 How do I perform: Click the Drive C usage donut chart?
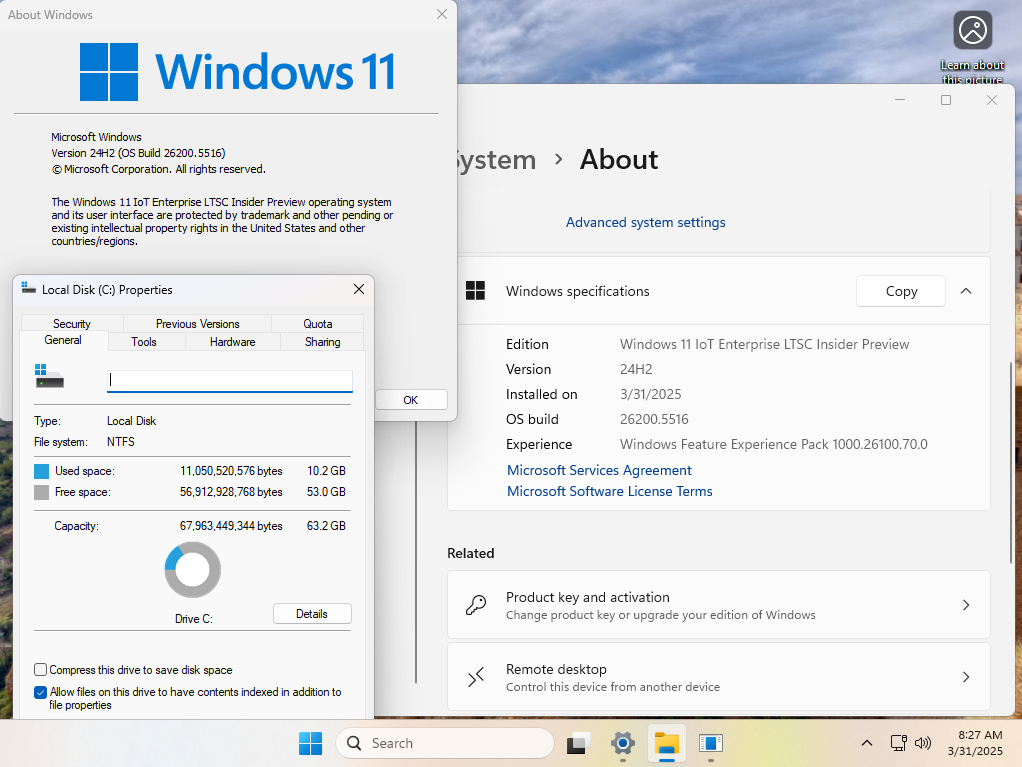point(193,570)
